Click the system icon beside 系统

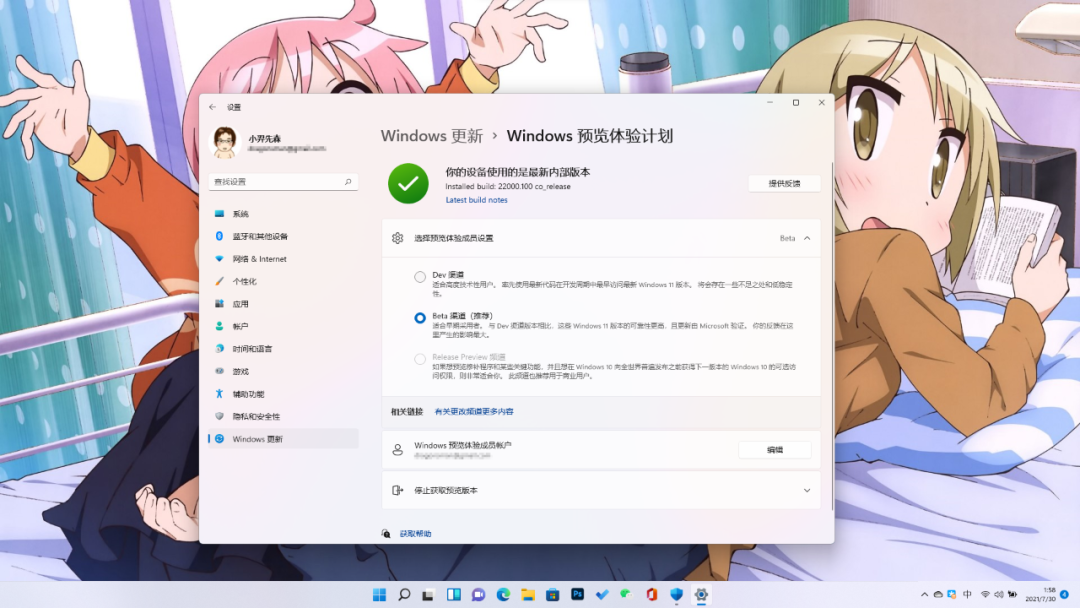(x=219, y=214)
